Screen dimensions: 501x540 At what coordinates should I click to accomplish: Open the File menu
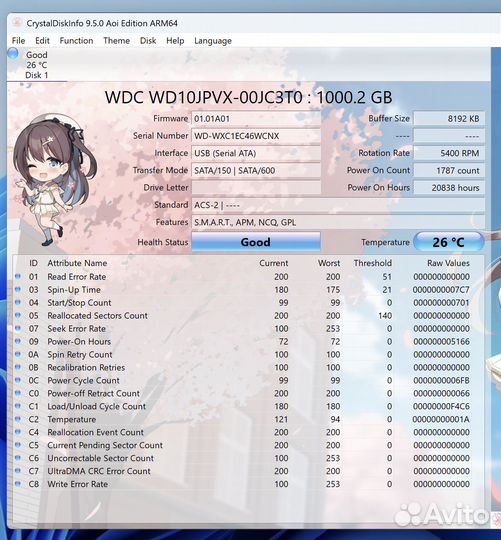tap(18, 41)
